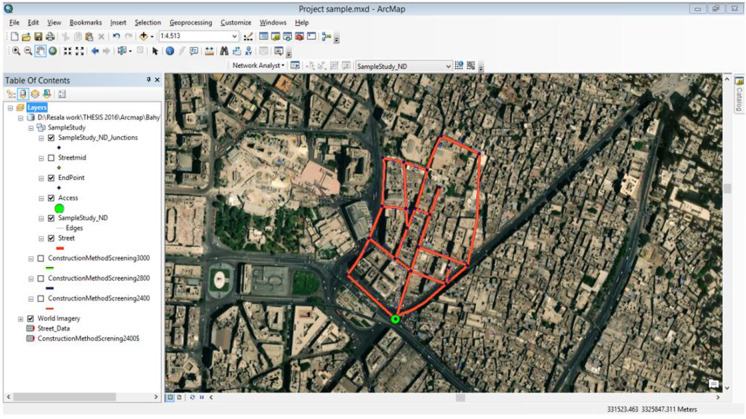Uncheck the SampleStudy_ND_Junctions layer checkbox

[51, 138]
